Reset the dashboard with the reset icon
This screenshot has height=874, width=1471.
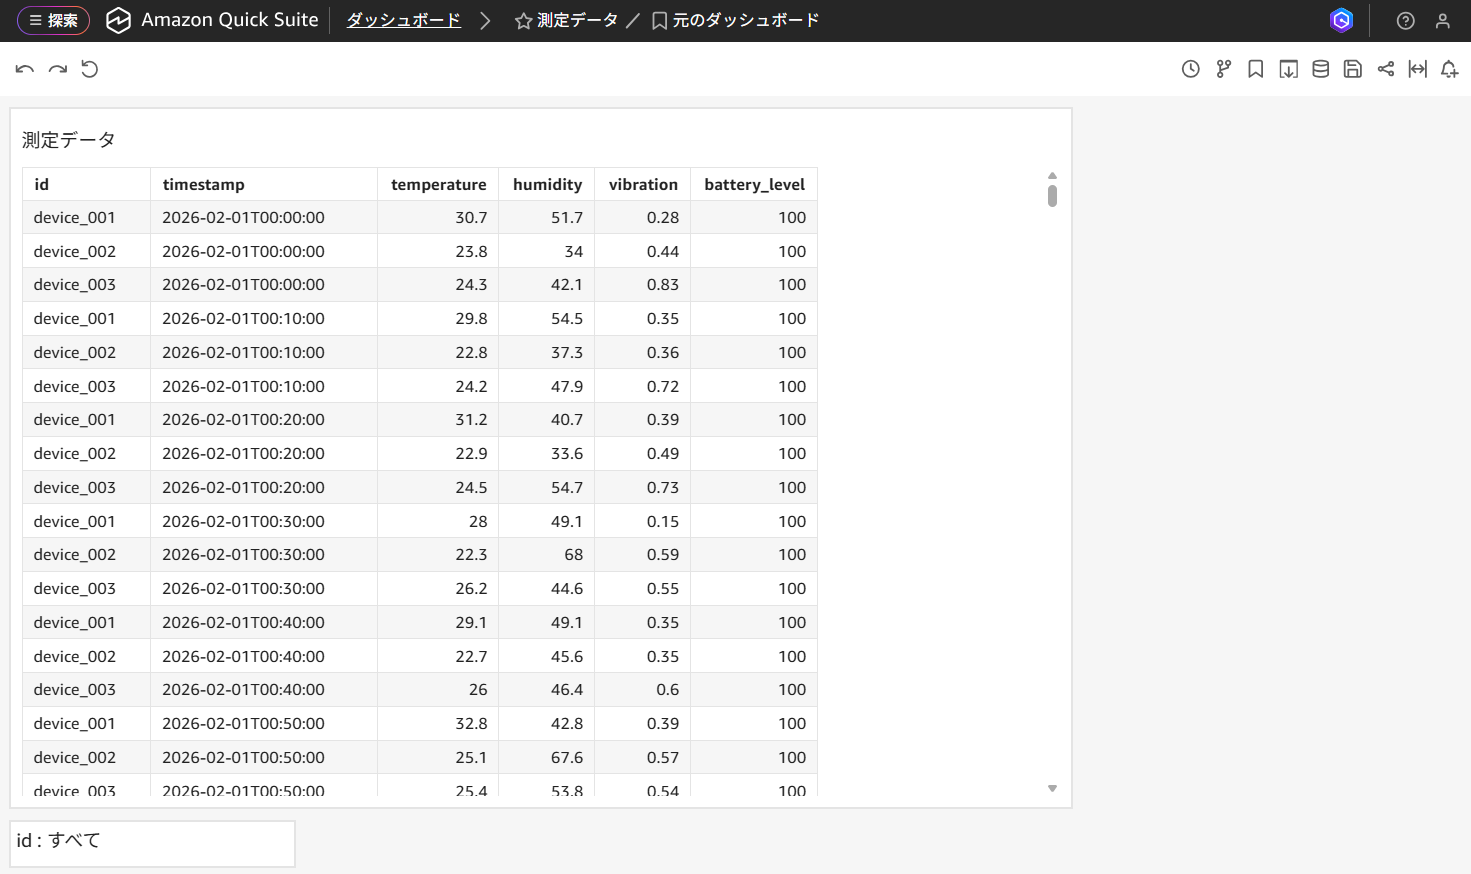tap(90, 69)
